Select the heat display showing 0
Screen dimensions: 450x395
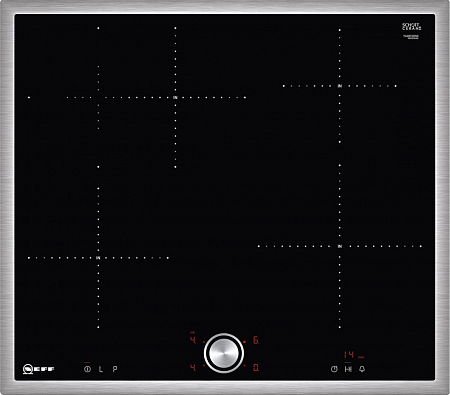pos(256,367)
